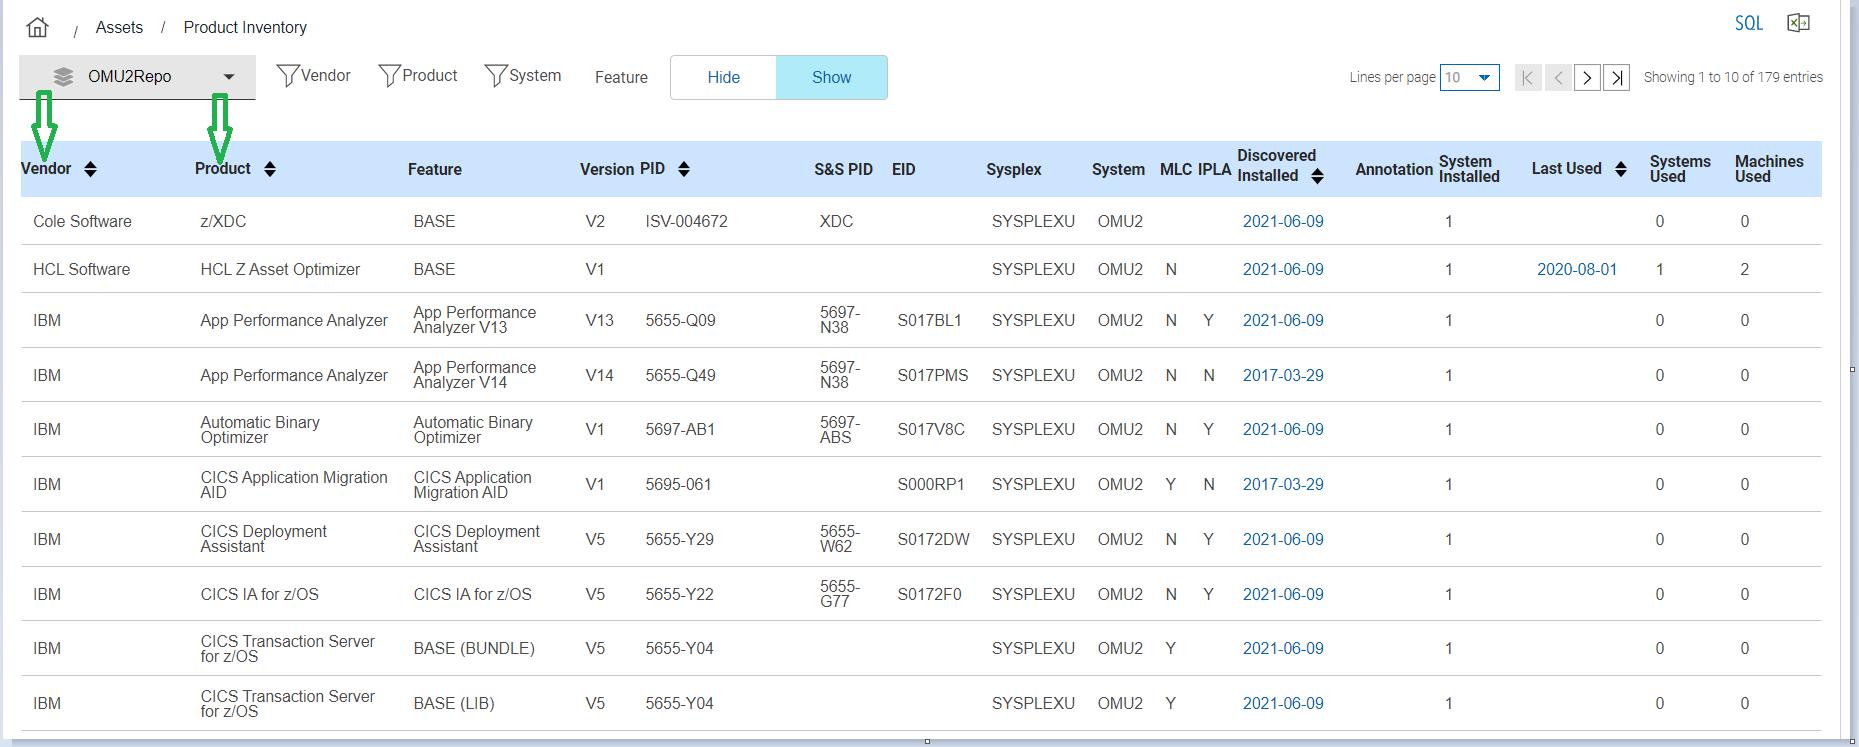
Task: Expand the OMU2Repo repository dropdown
Action: 228,77
